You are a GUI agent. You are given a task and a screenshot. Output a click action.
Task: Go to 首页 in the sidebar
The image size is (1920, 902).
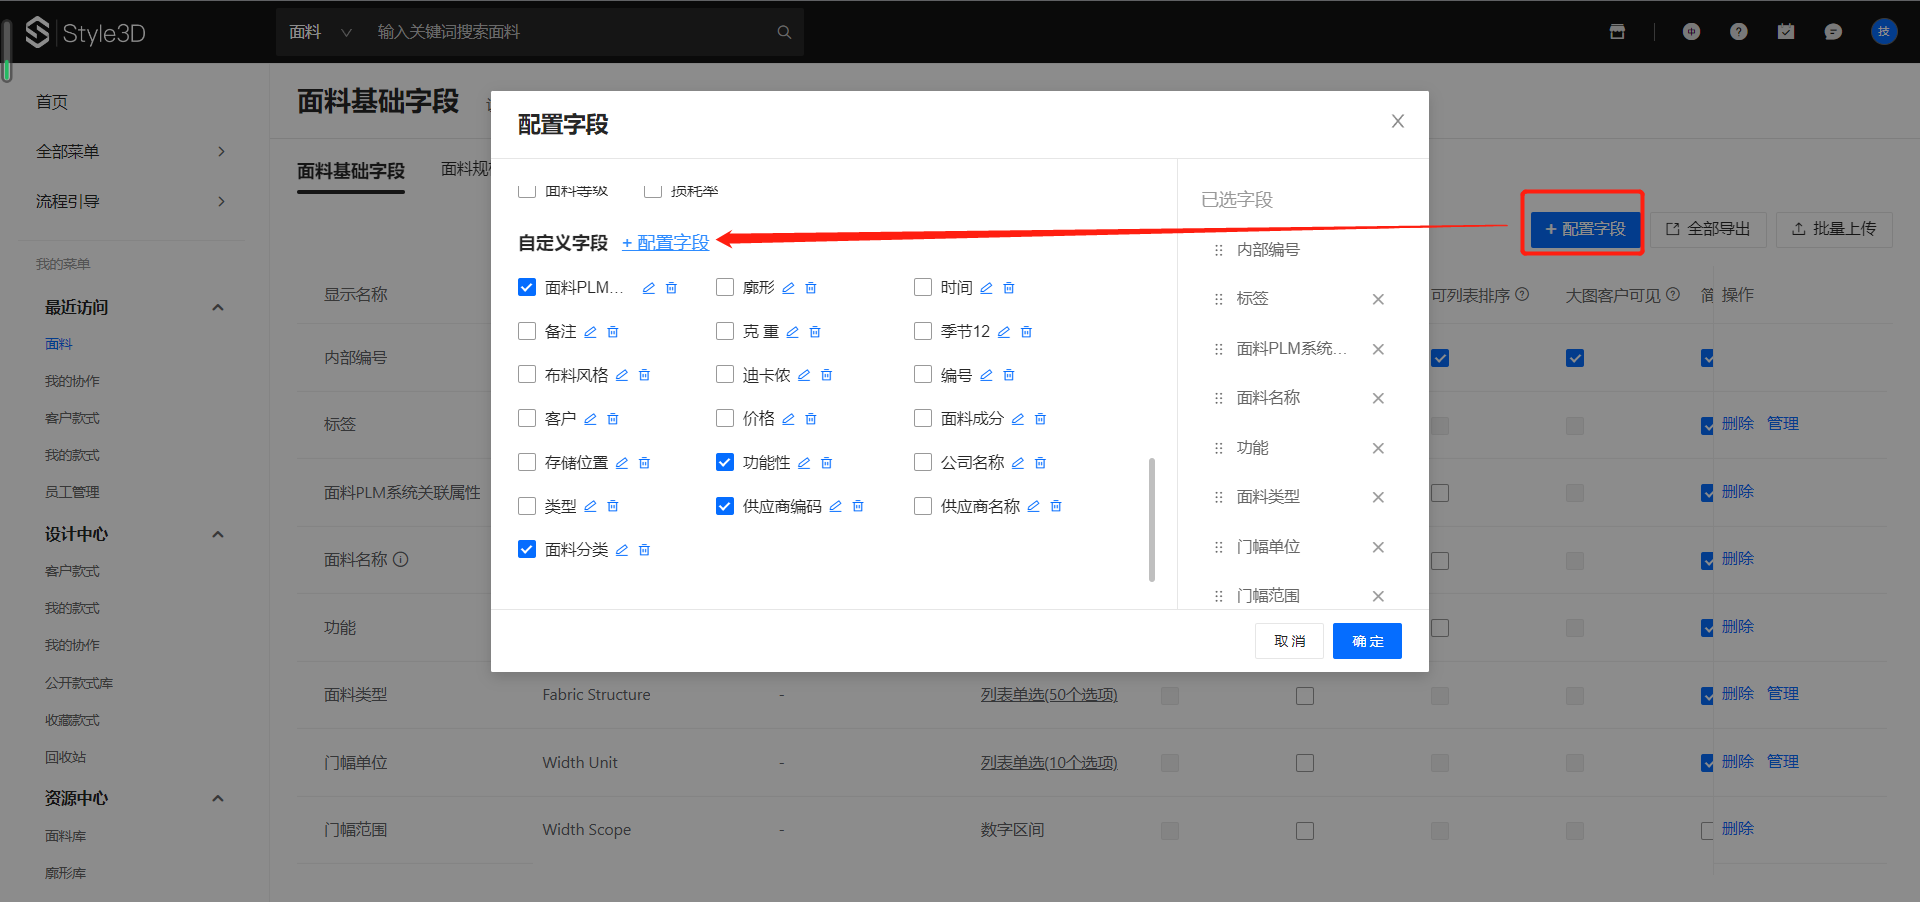(x=52, y=102)
